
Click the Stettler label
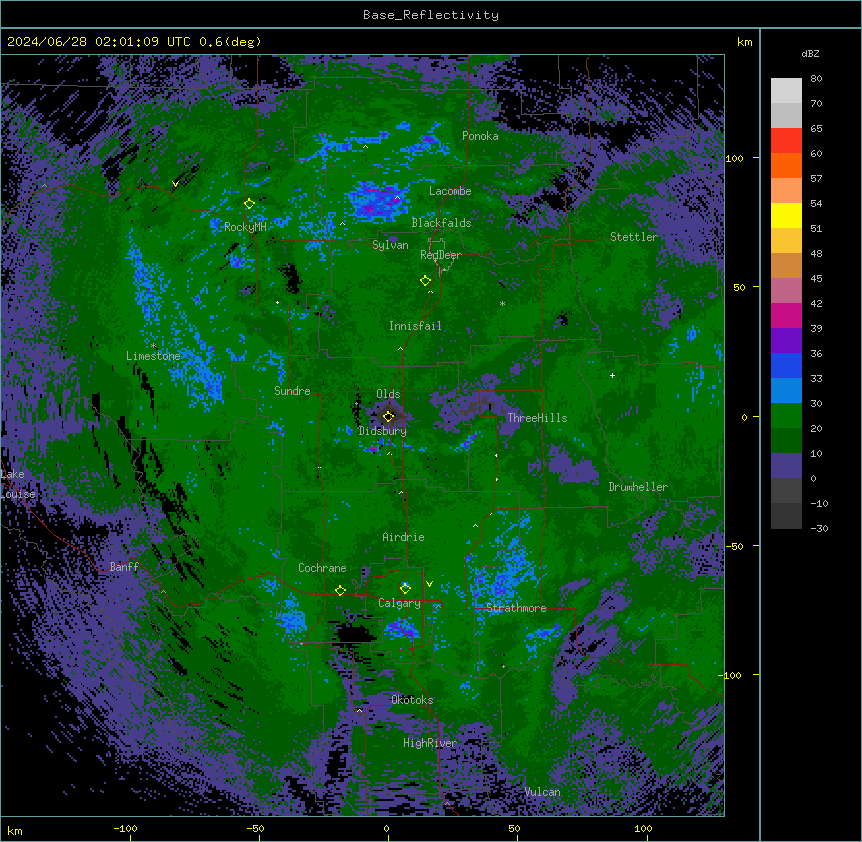(x=634, y=237)
